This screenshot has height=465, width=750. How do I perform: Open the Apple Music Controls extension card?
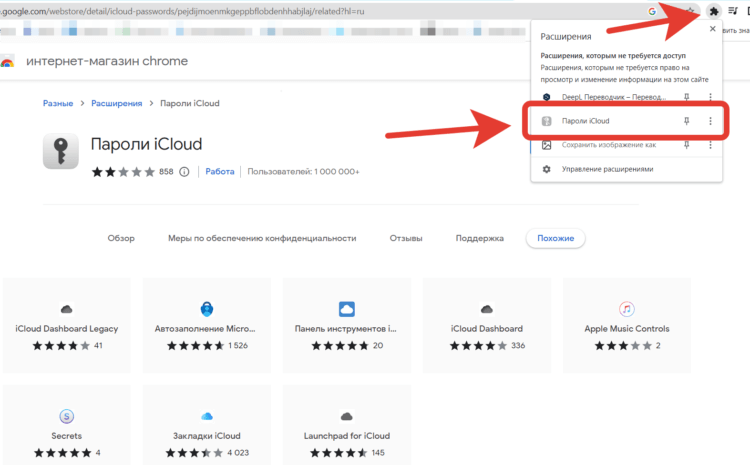click(x=627, y=325)
